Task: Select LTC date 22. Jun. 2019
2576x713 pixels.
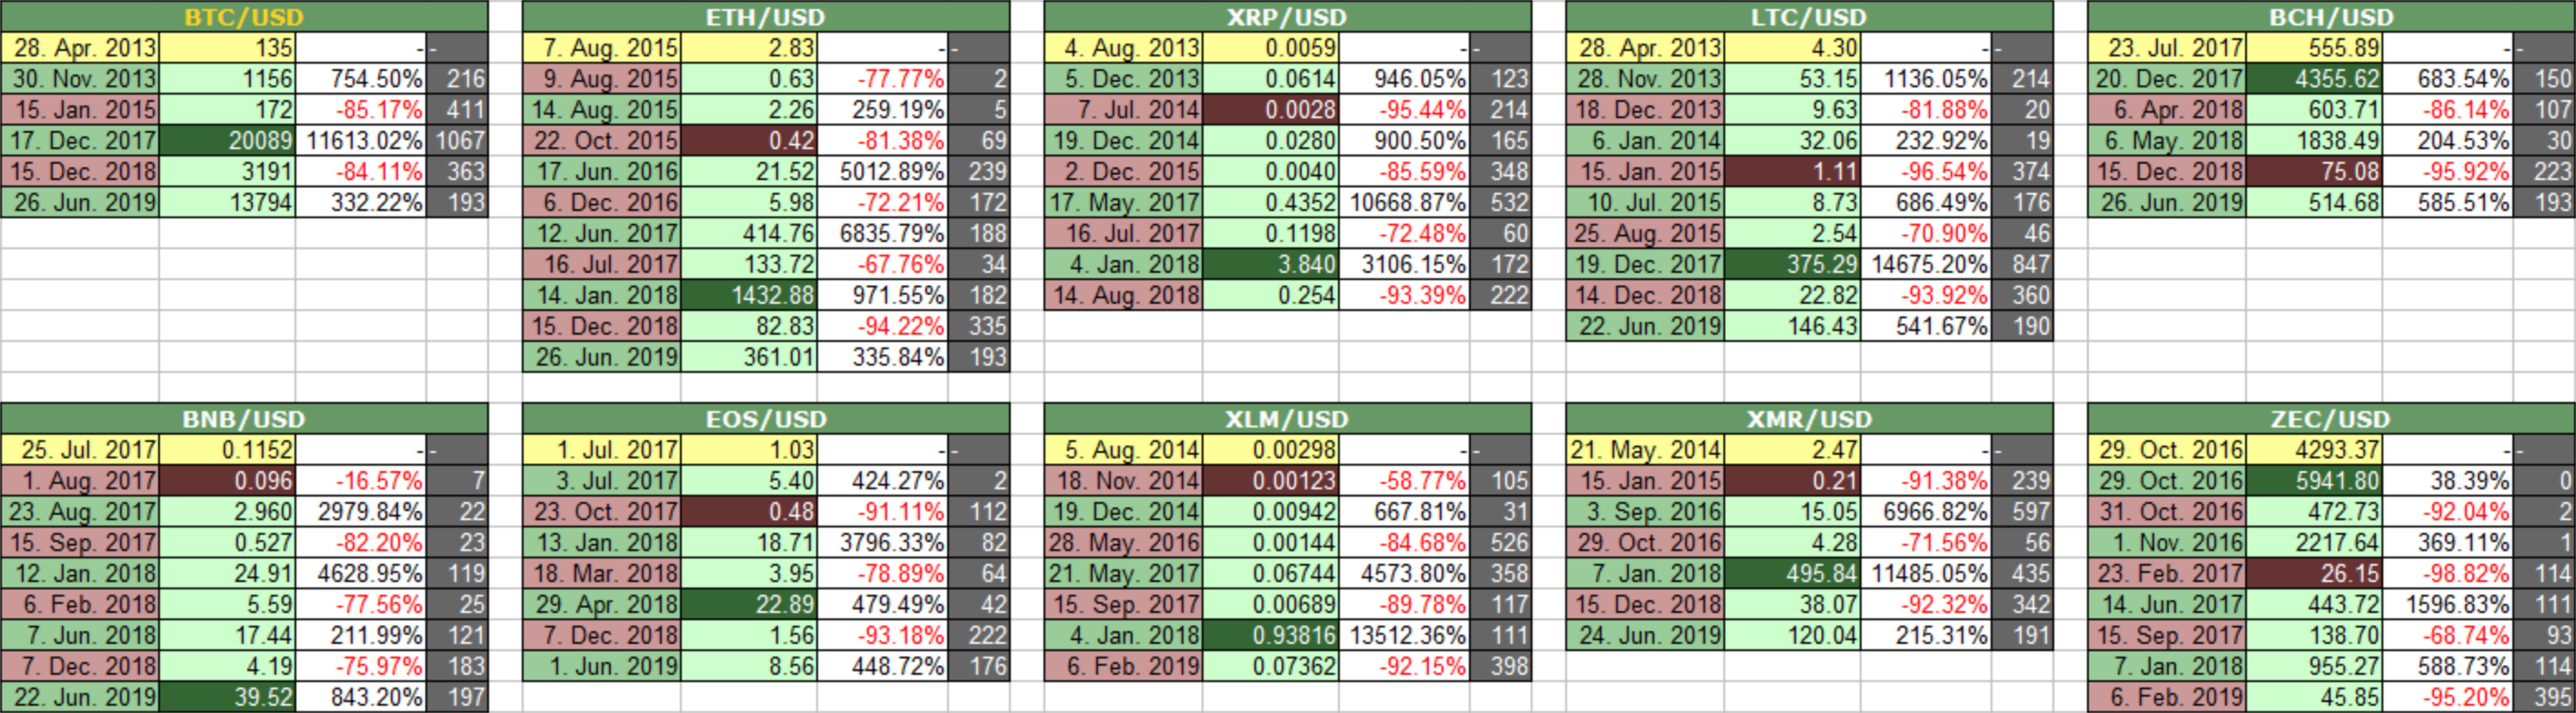Action: (1646, 327)
